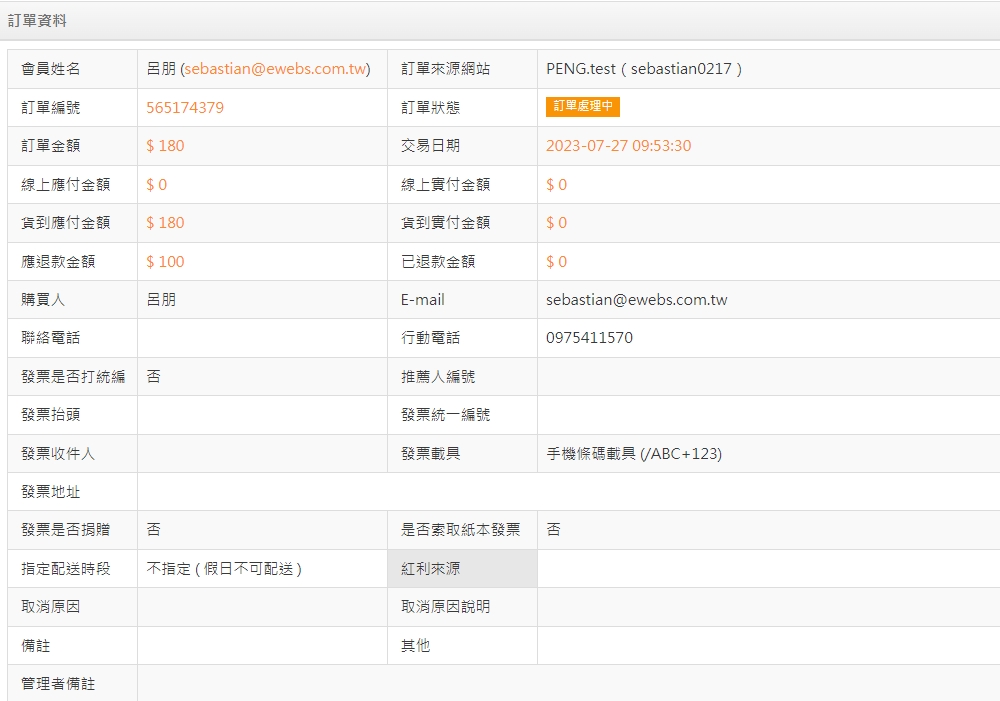Image resolution: width=1000 pixels, height=701 pixels.
Task: Select the $ 0 value of 線上應付金額
Action: click(x=157, y=185)
